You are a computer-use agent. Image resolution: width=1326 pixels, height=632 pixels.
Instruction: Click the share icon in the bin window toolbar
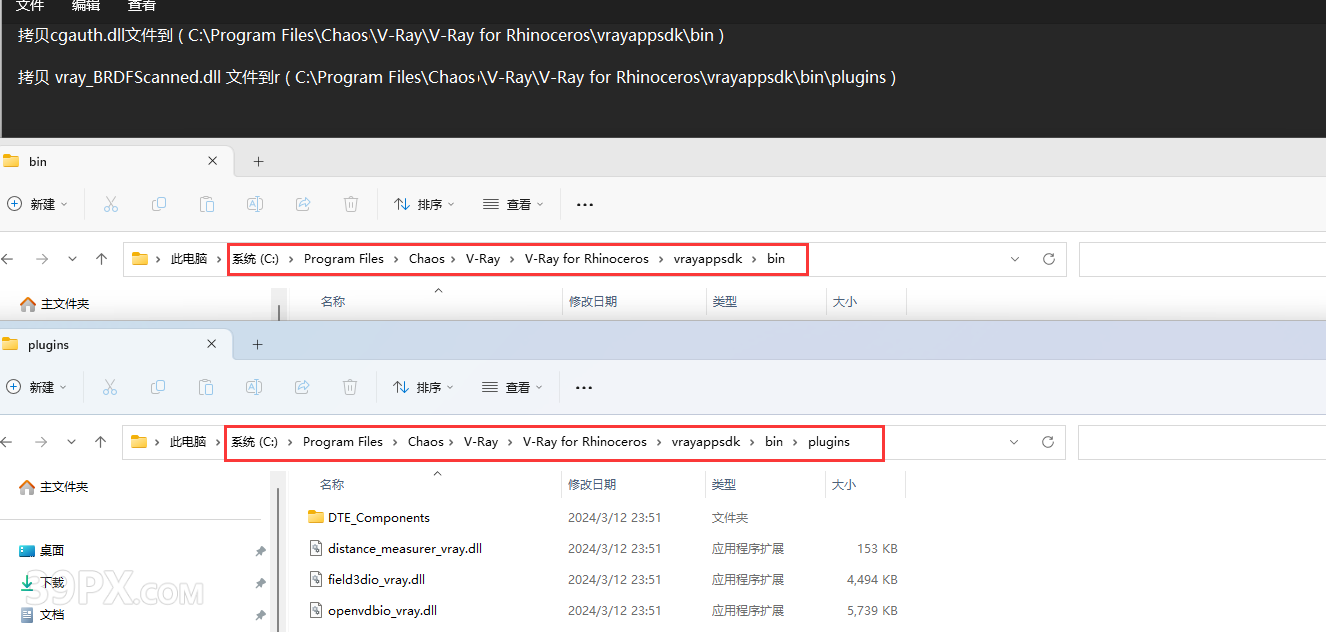pos(303,204)
